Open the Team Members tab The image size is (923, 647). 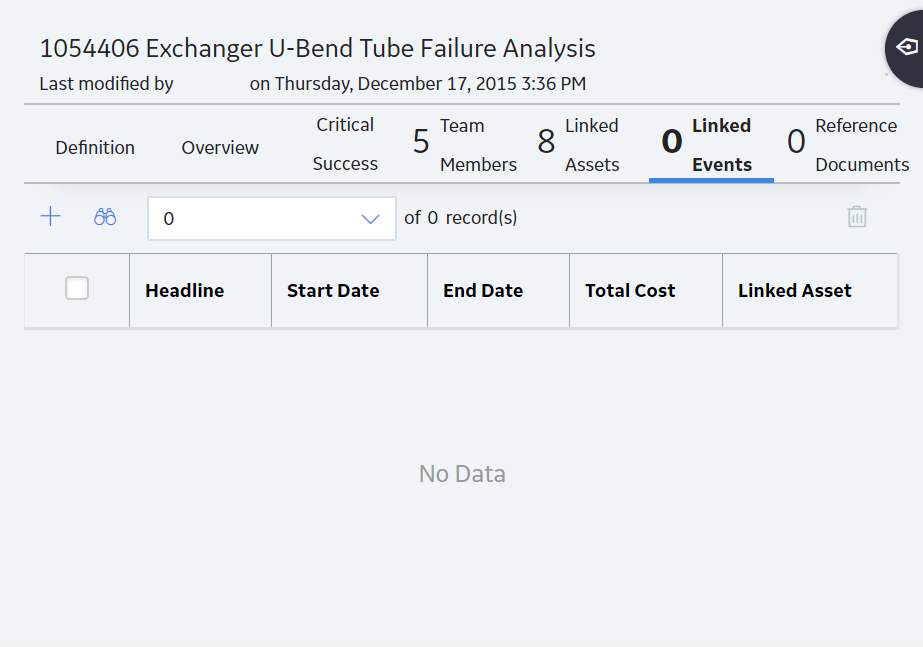(x=465, y=145)
